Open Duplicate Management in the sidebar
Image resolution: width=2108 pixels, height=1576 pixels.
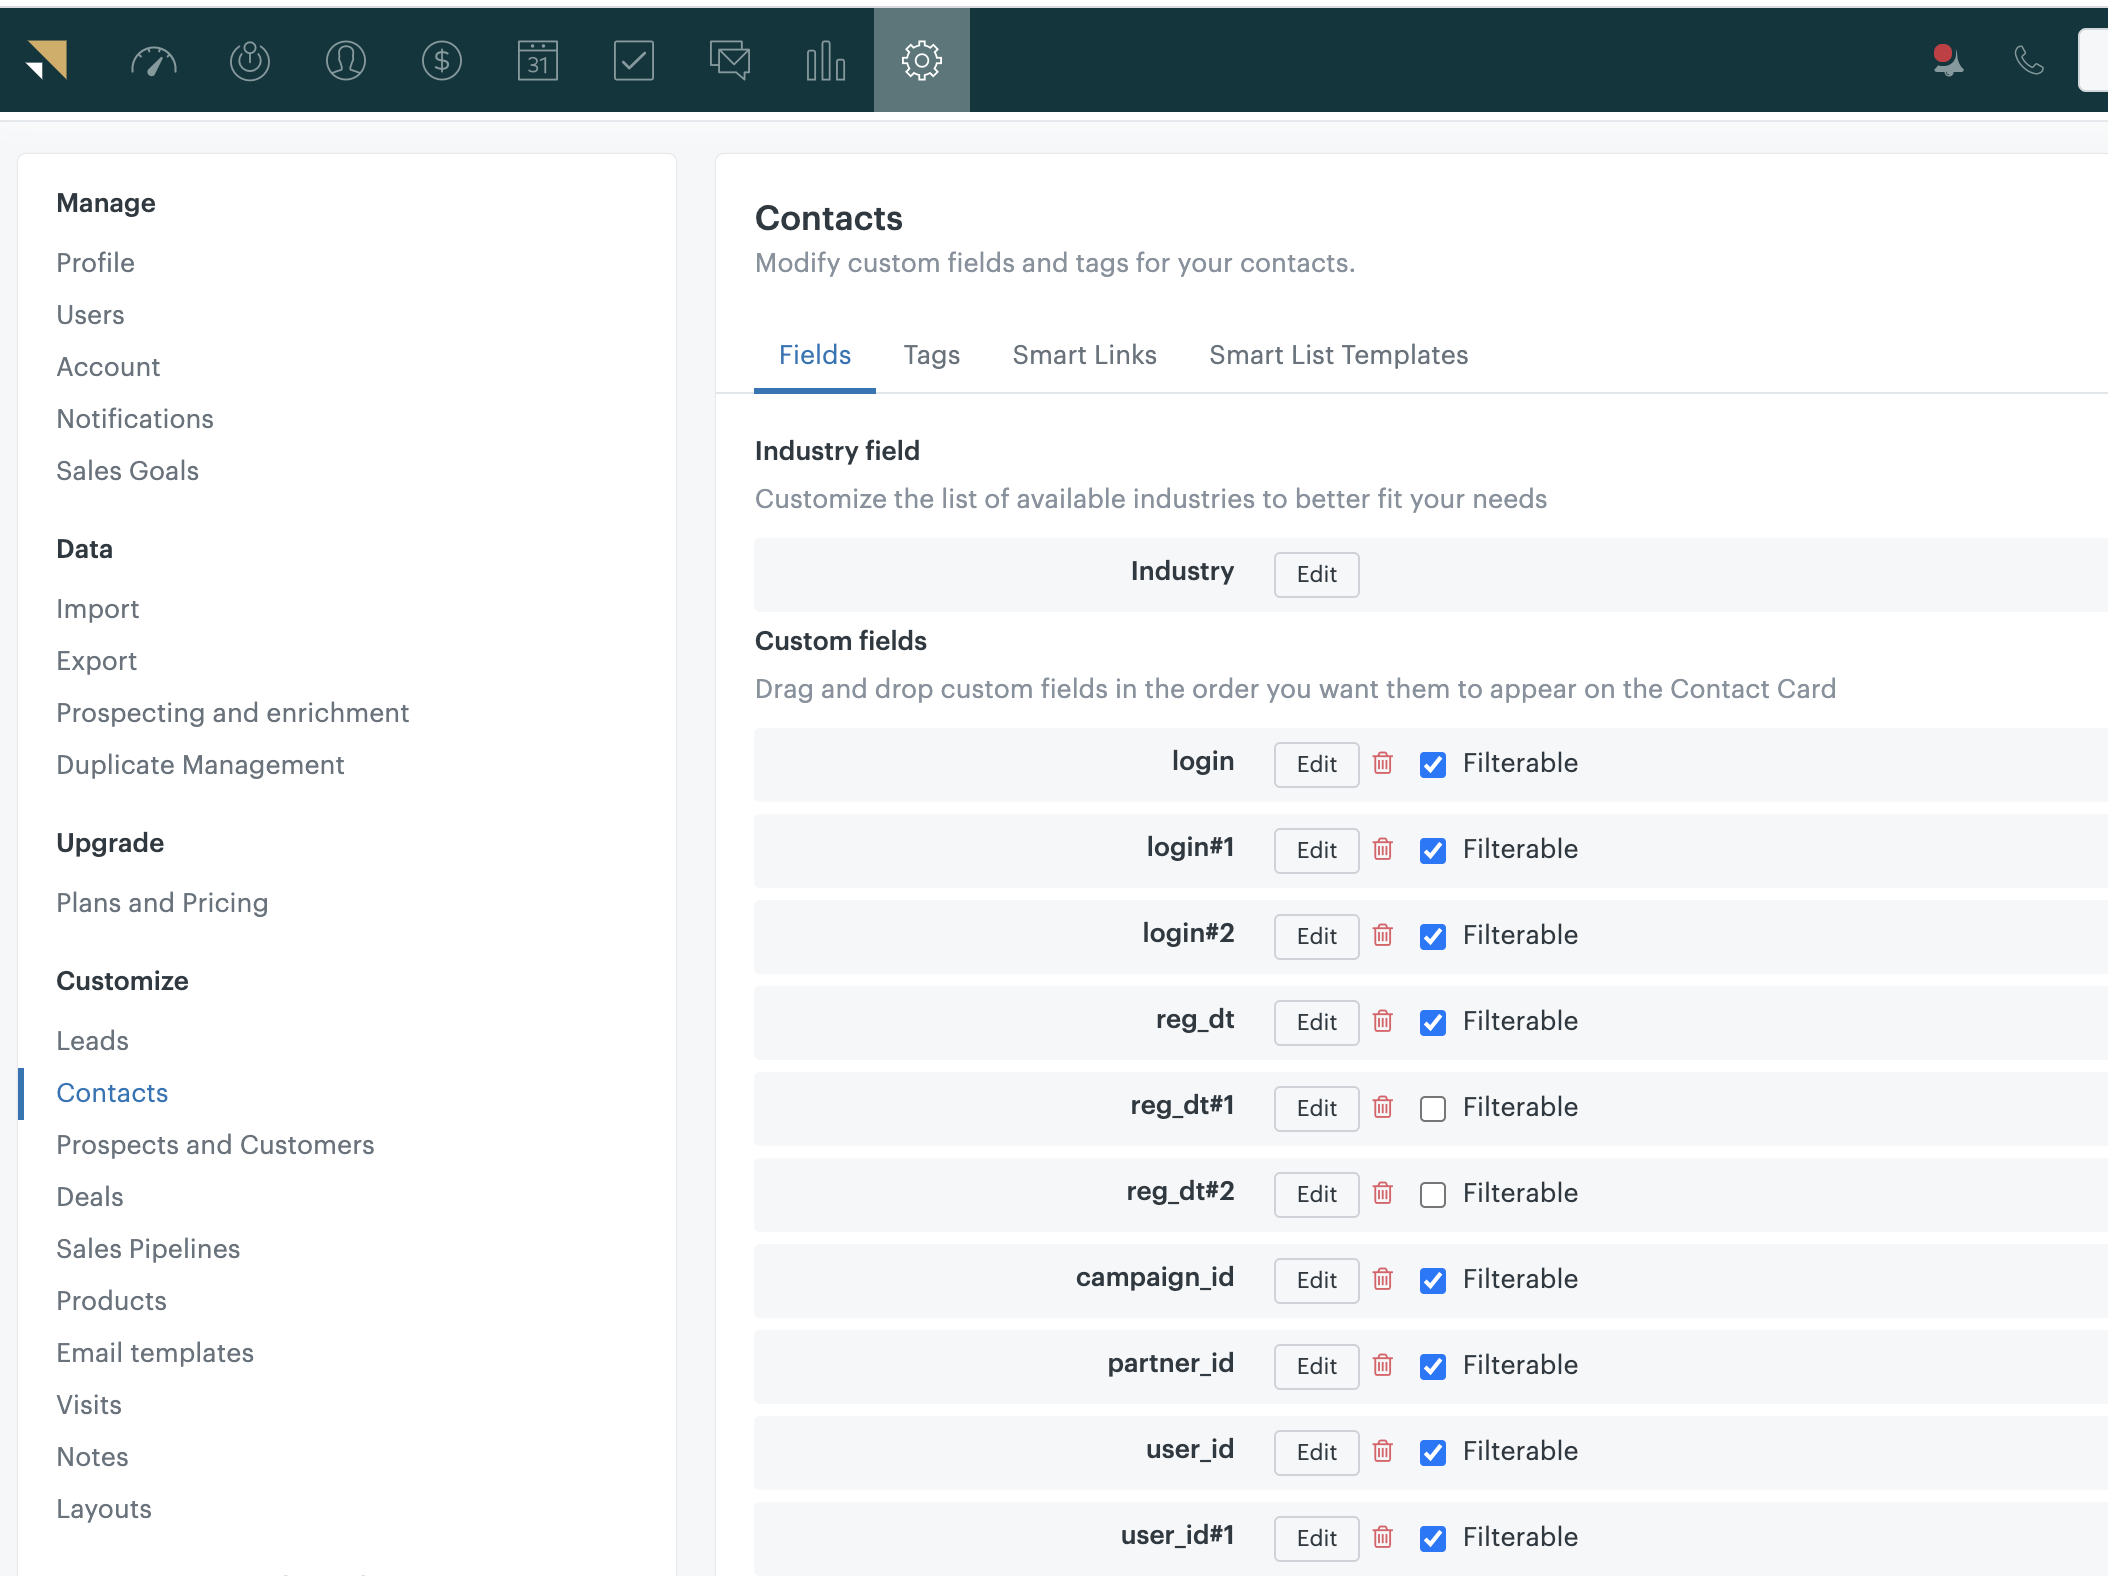(x=200, y=765)
